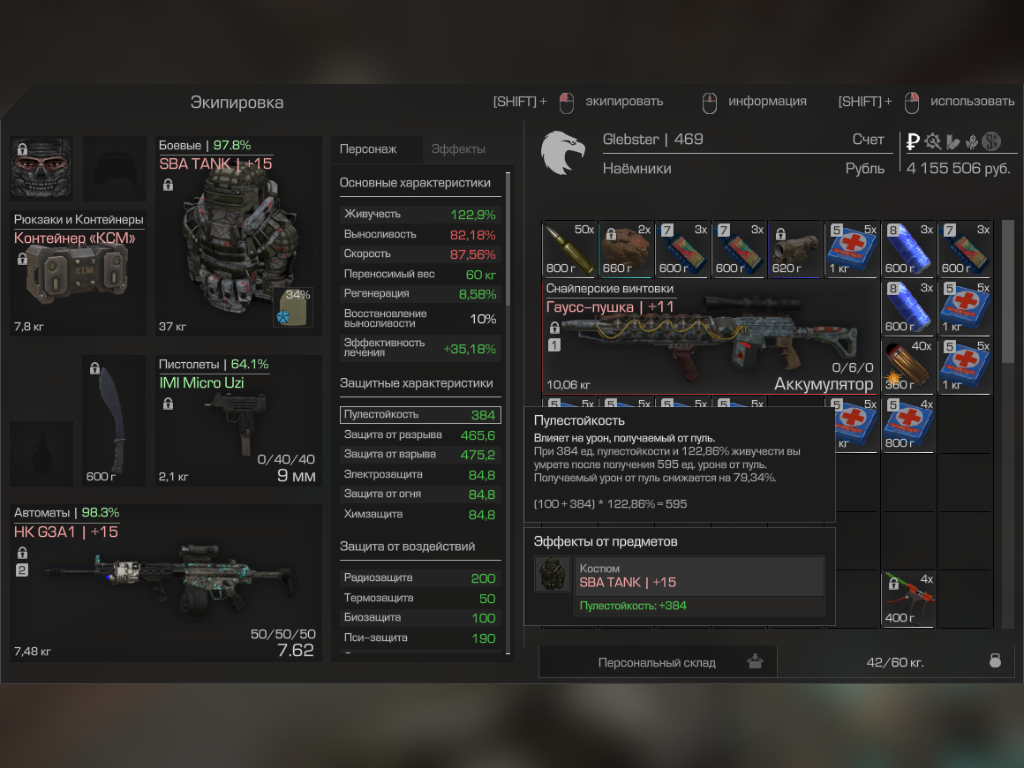Click the Радиозащита stat row
Image resolution: width=1024 pixels, height=768 pixels.
(x=420, y=578)
